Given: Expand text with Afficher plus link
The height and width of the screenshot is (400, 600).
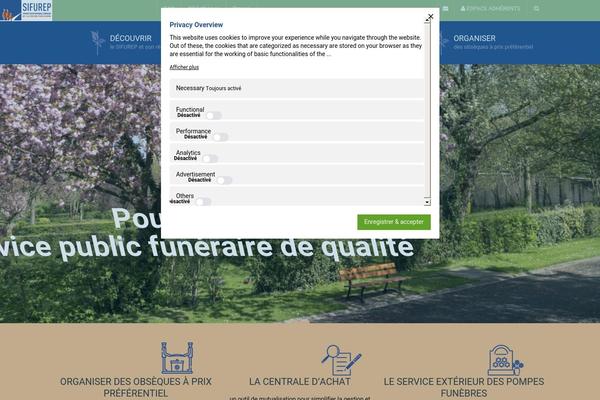Looking at the screenshot, I should (184, 67).
